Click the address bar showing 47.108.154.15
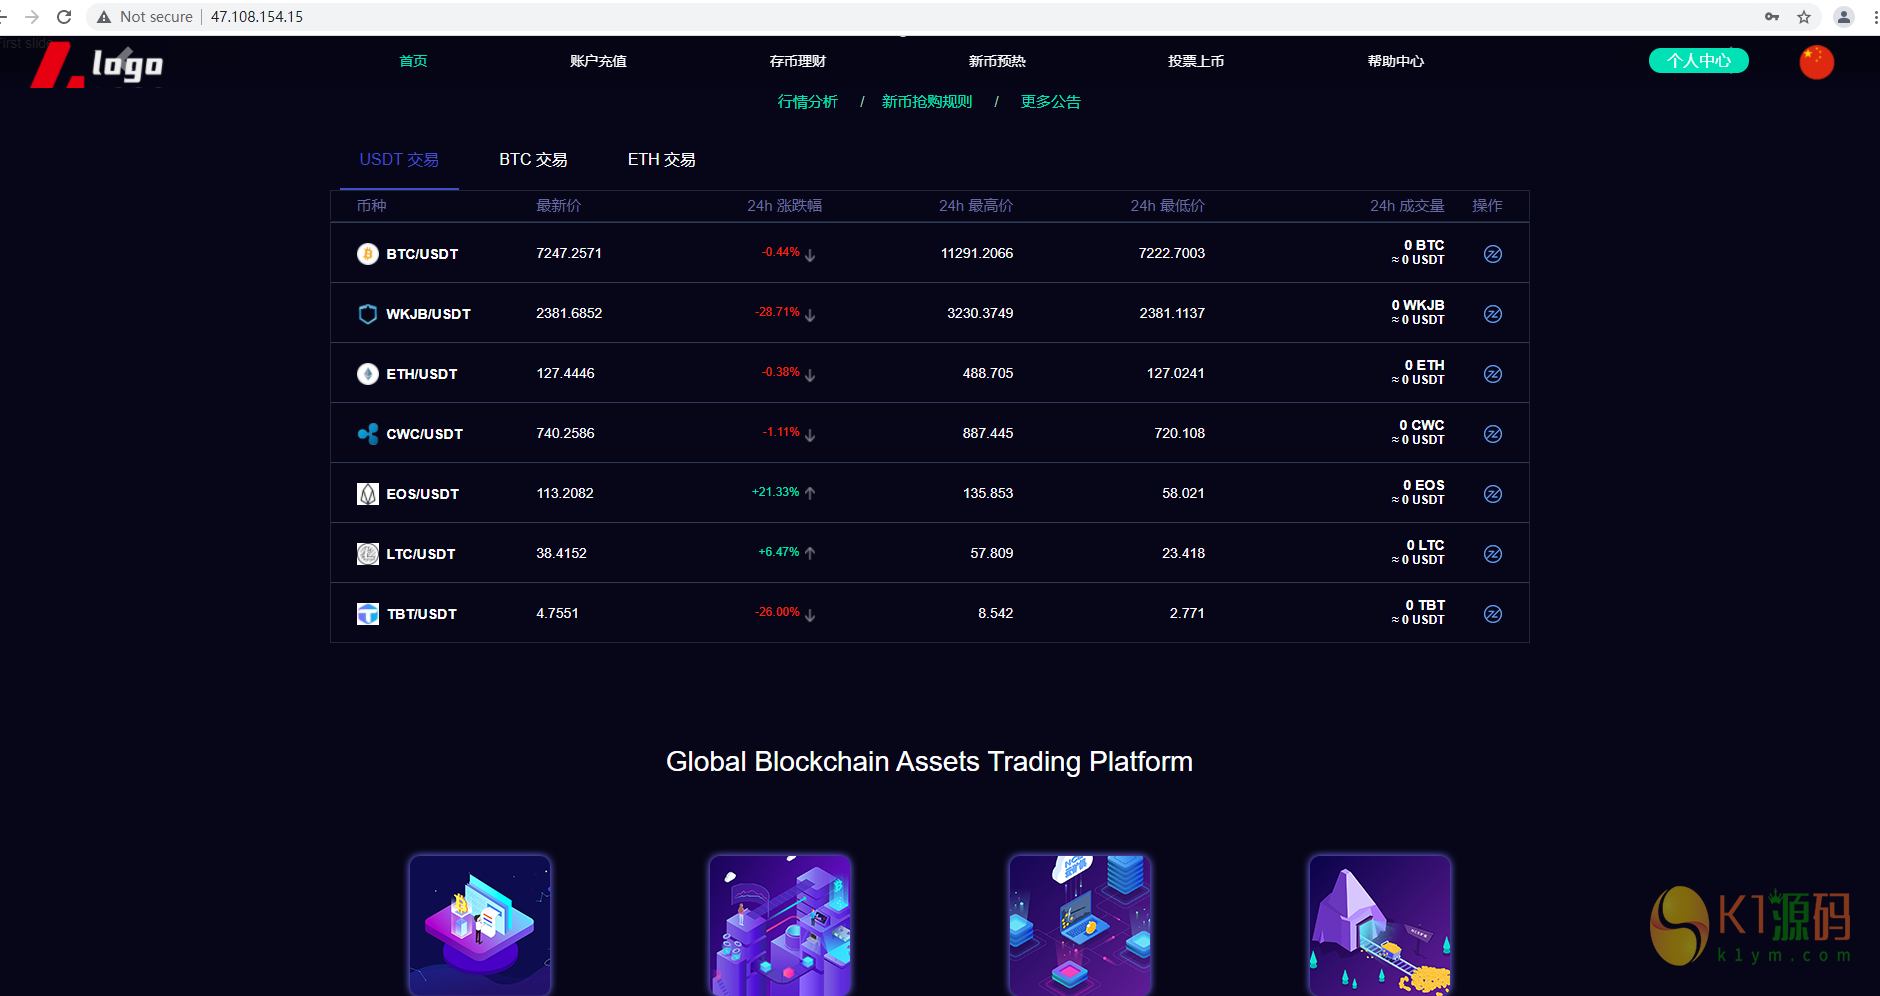Image resolution: width=1880 pixels, height=996 pixels. click(257, 17)
